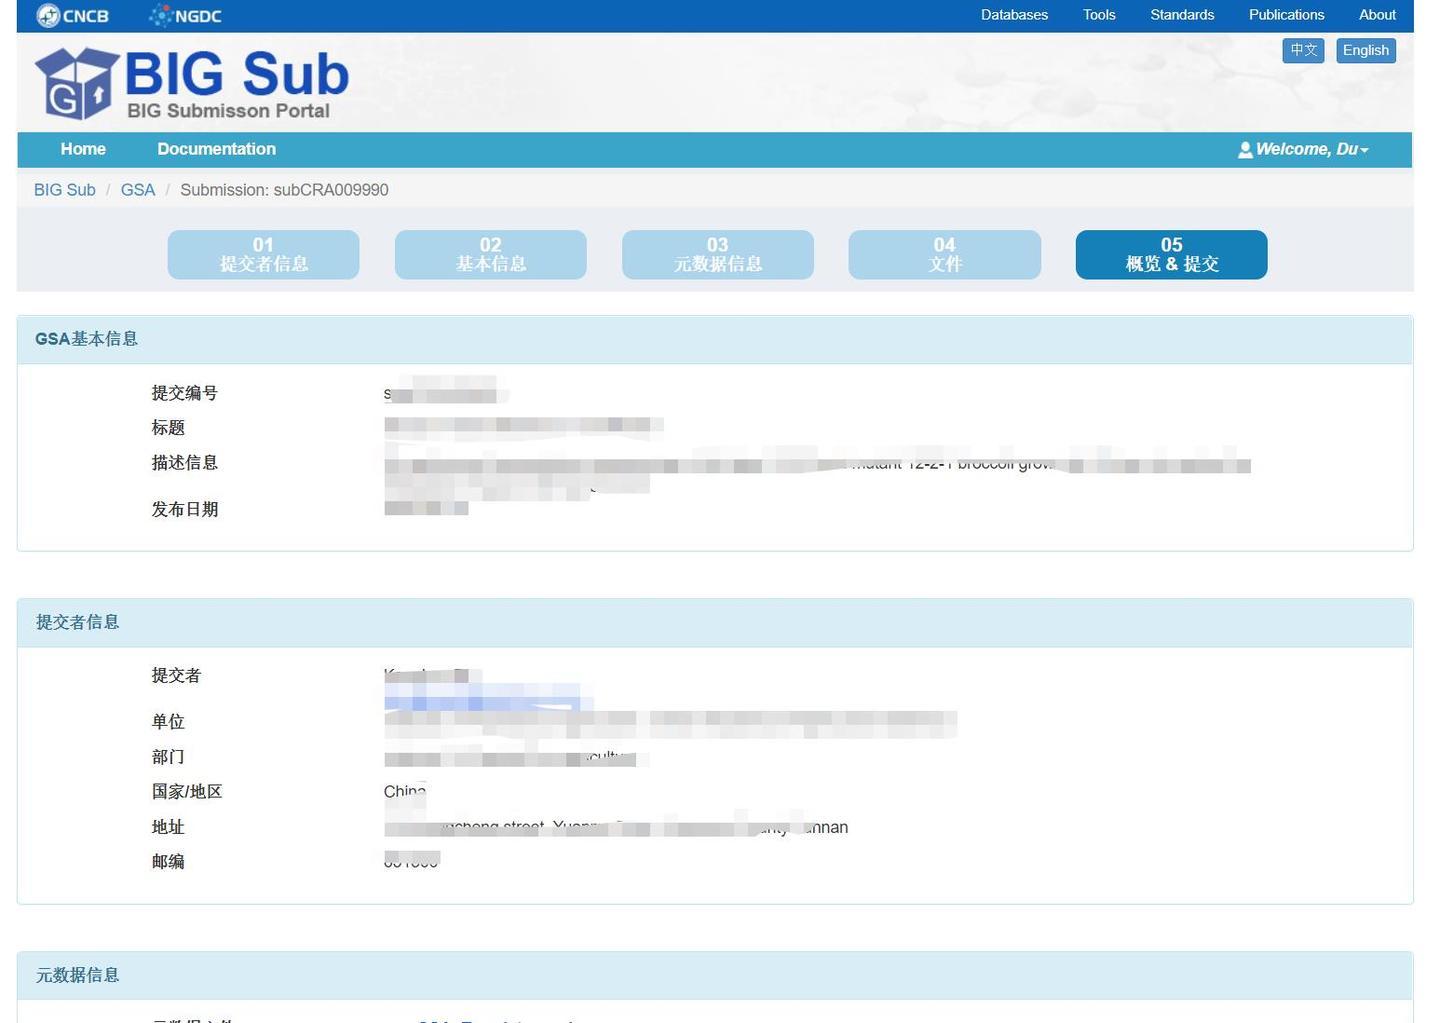Open the Tools menu
The height and width of the screenshot is (1023, 1440).
tap(1099, 15)
